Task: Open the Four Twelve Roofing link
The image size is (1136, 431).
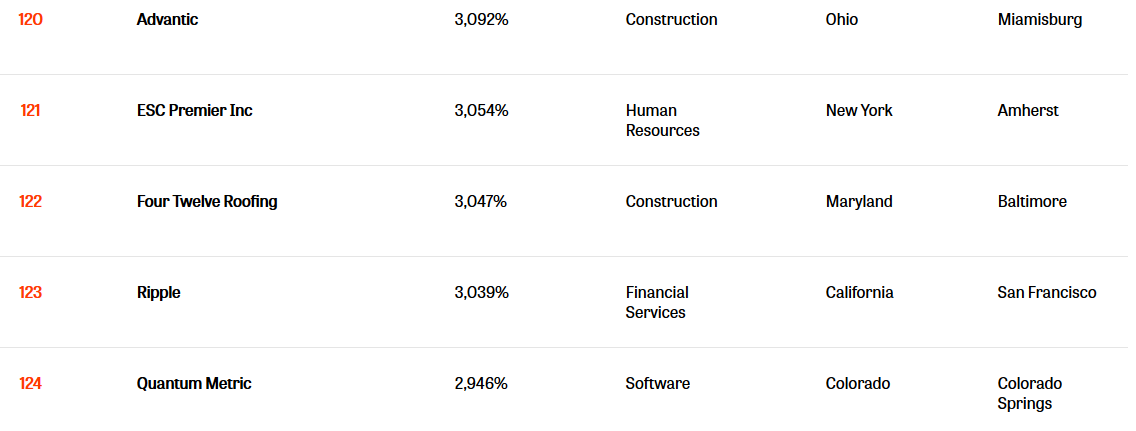Action: click(x=207, y=201)
